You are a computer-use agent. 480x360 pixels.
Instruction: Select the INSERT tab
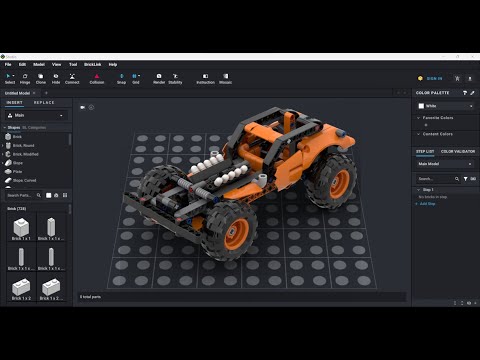14,103
